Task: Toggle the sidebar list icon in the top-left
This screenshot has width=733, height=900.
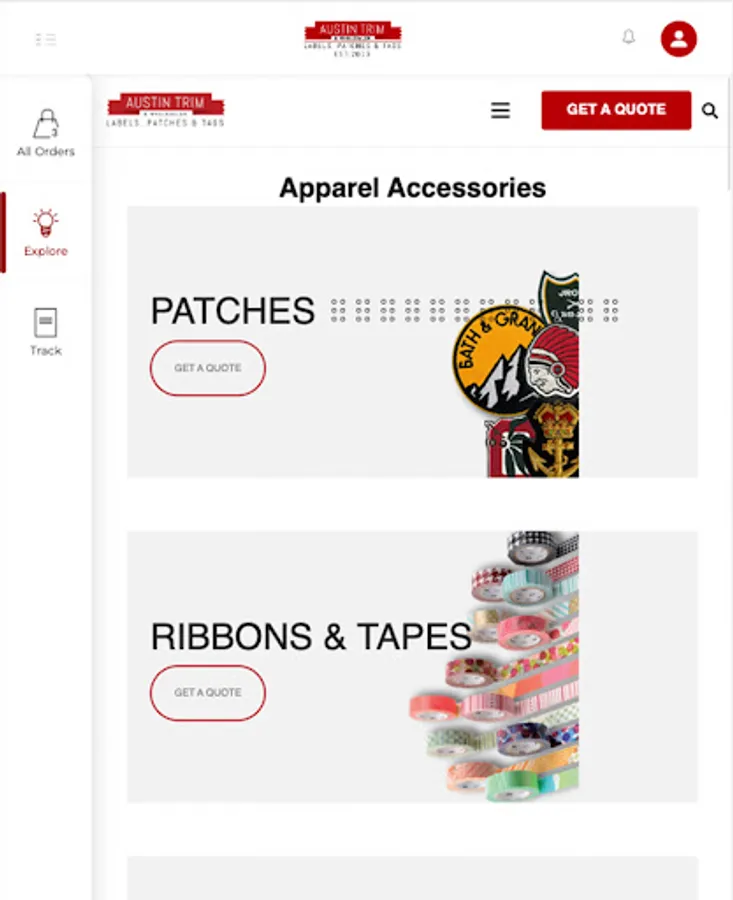Action: (46, 40)
